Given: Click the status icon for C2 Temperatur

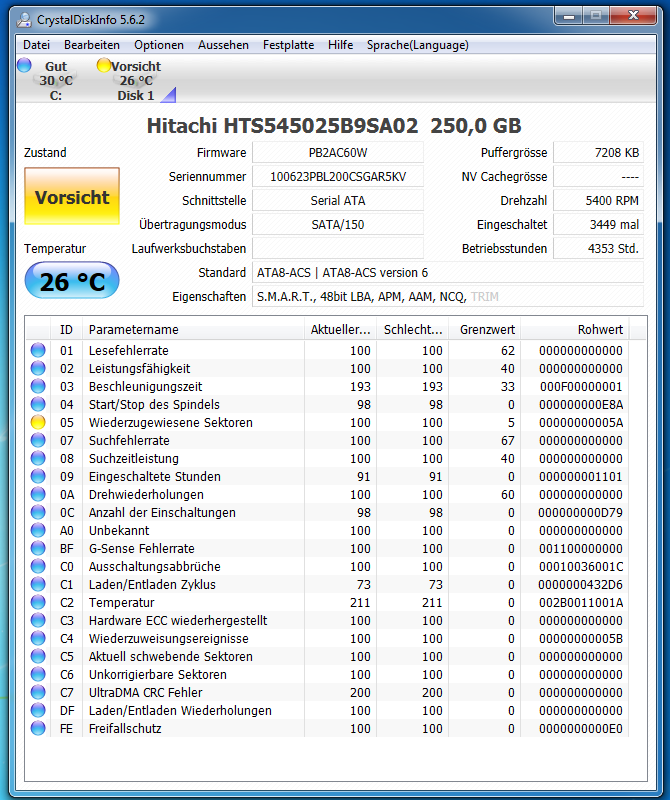Looking at the screenshot, I should coord(38,602).
